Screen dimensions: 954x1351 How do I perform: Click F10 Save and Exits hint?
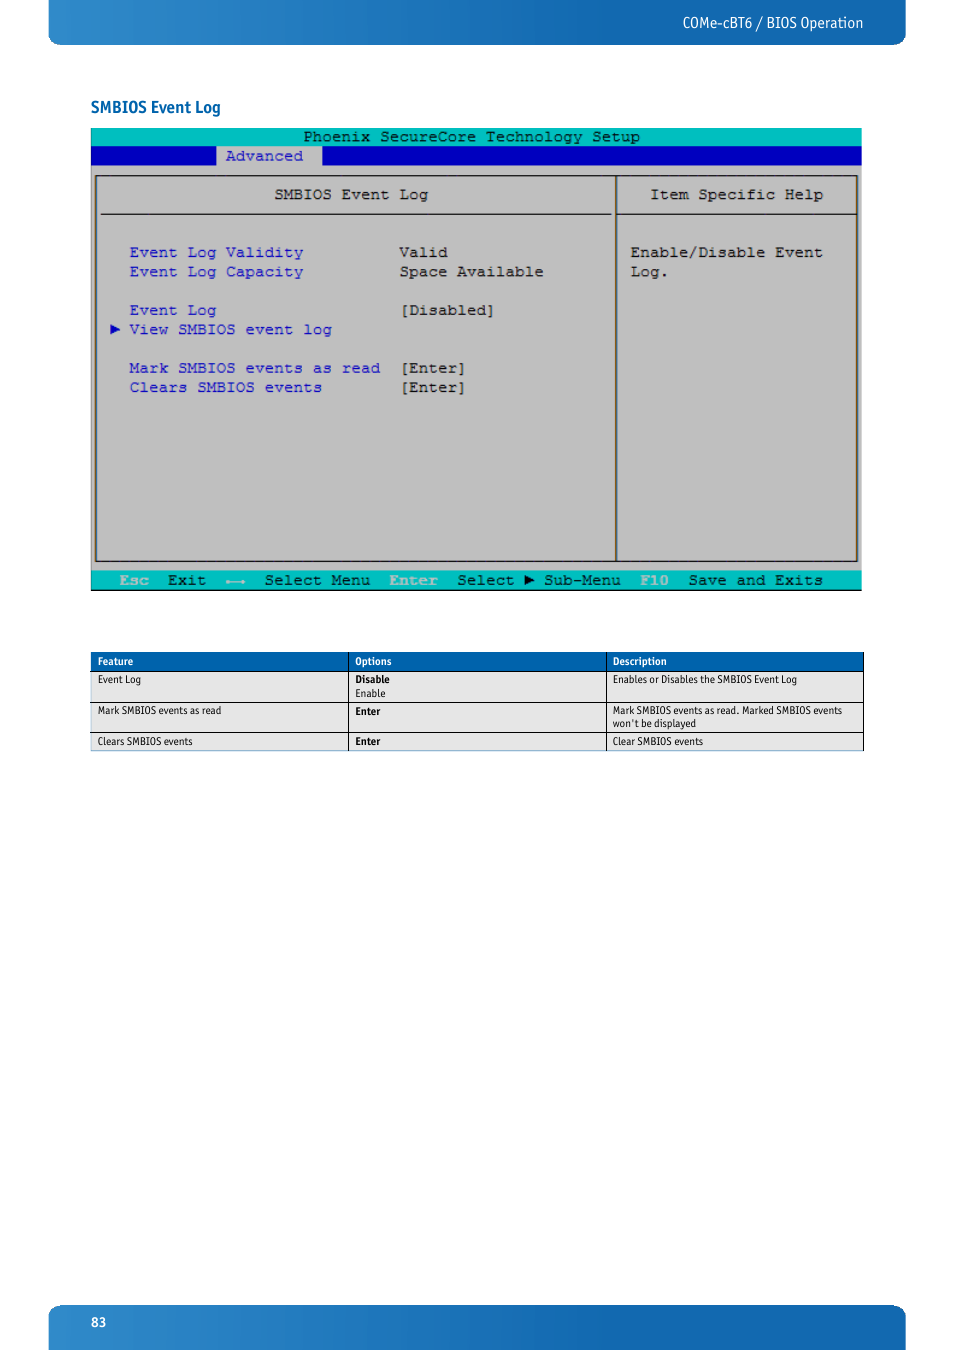[731, 581]
